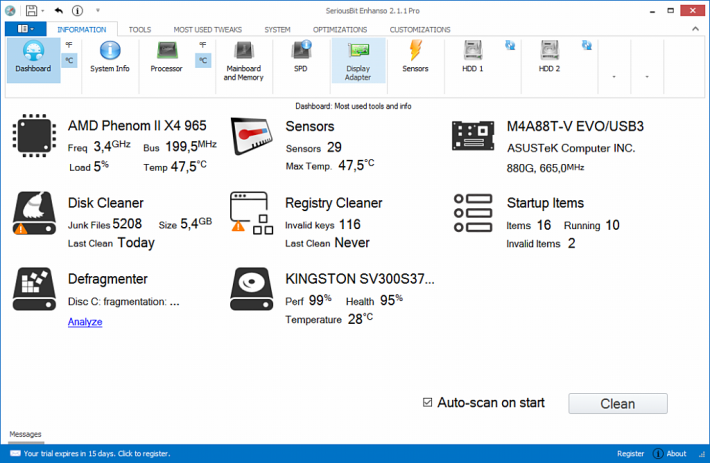Viewport: 710px width, 463px height.
Task: Click the About info icon in status bar
Action: point(658,453)
